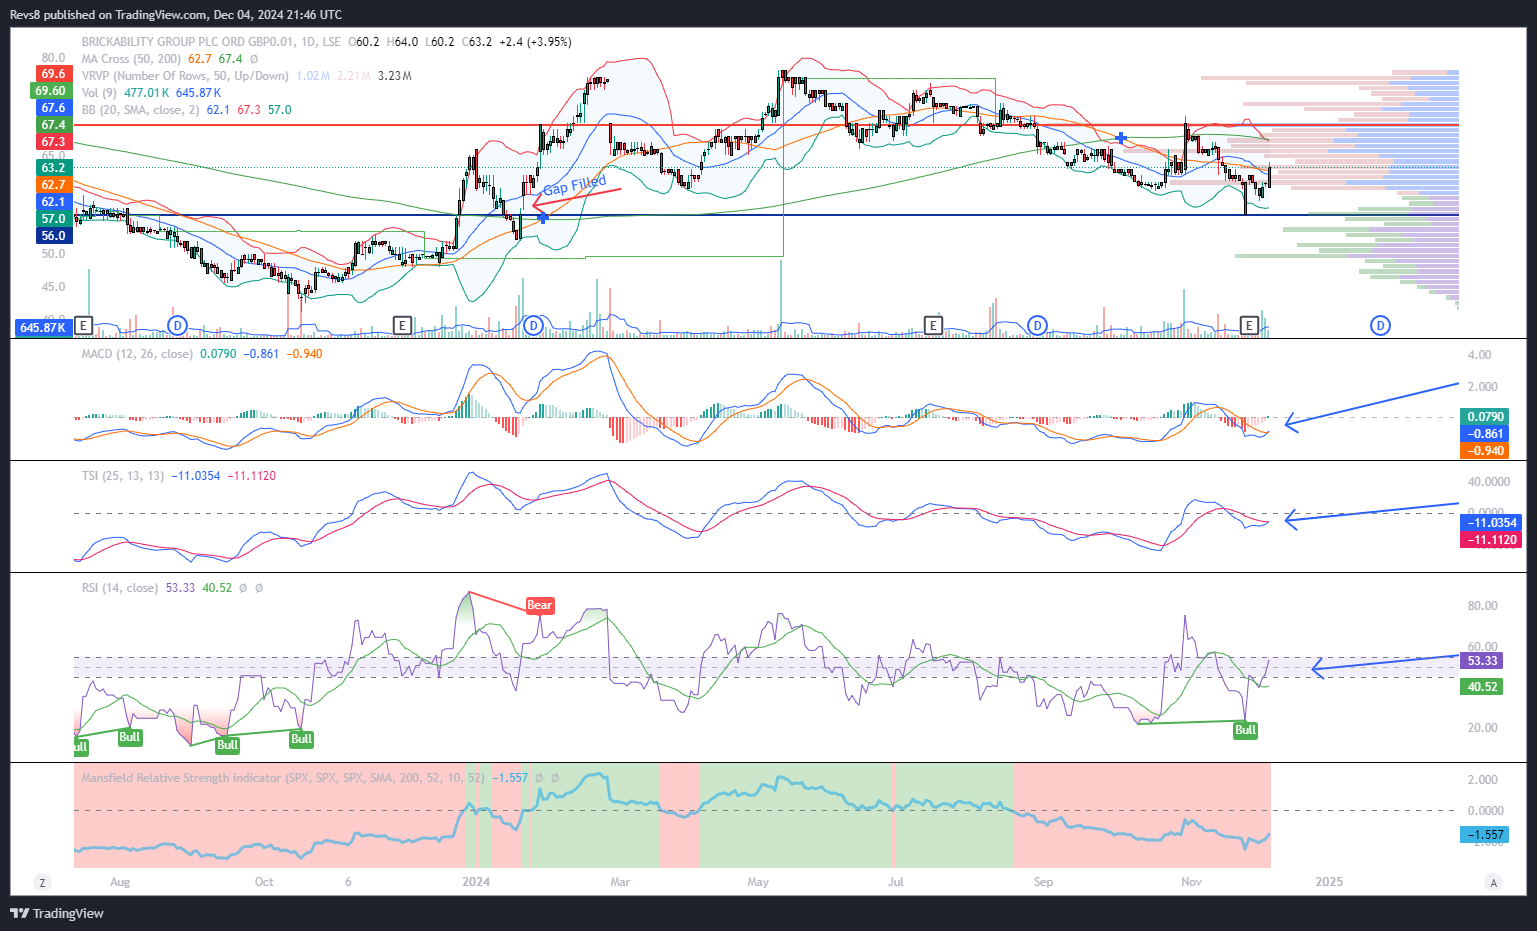Screen dimensions: 1537x931
Task: Select the 2025 label on time axis
Action: point(1329,882)
